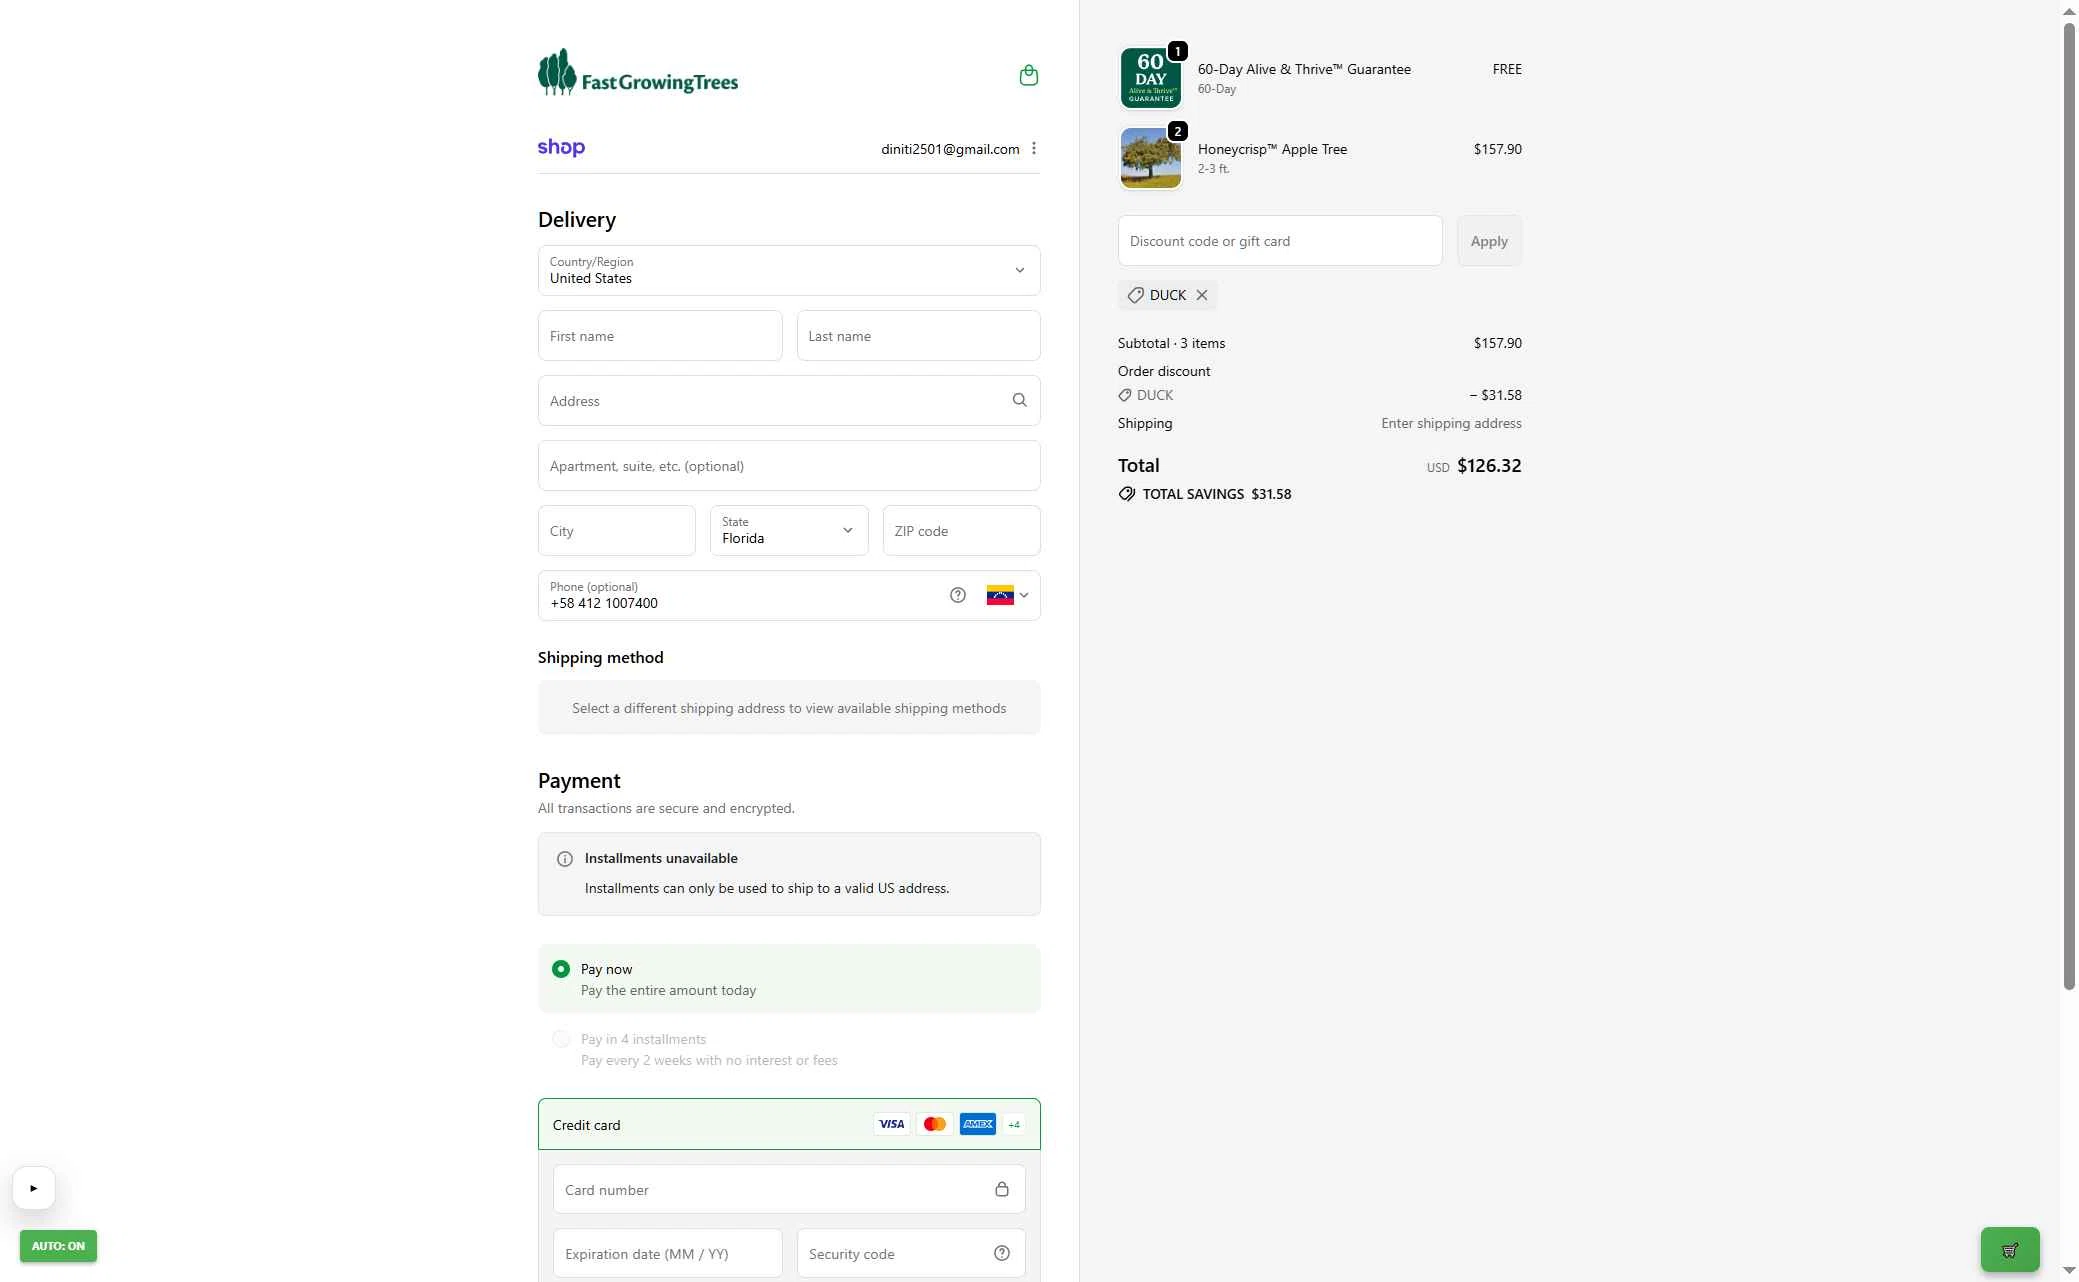The height and width of the screenshot is (1282, 2079).
Task: Remove the DUCK discount code
Action: pyautogui.click(x=1202, y=296)
